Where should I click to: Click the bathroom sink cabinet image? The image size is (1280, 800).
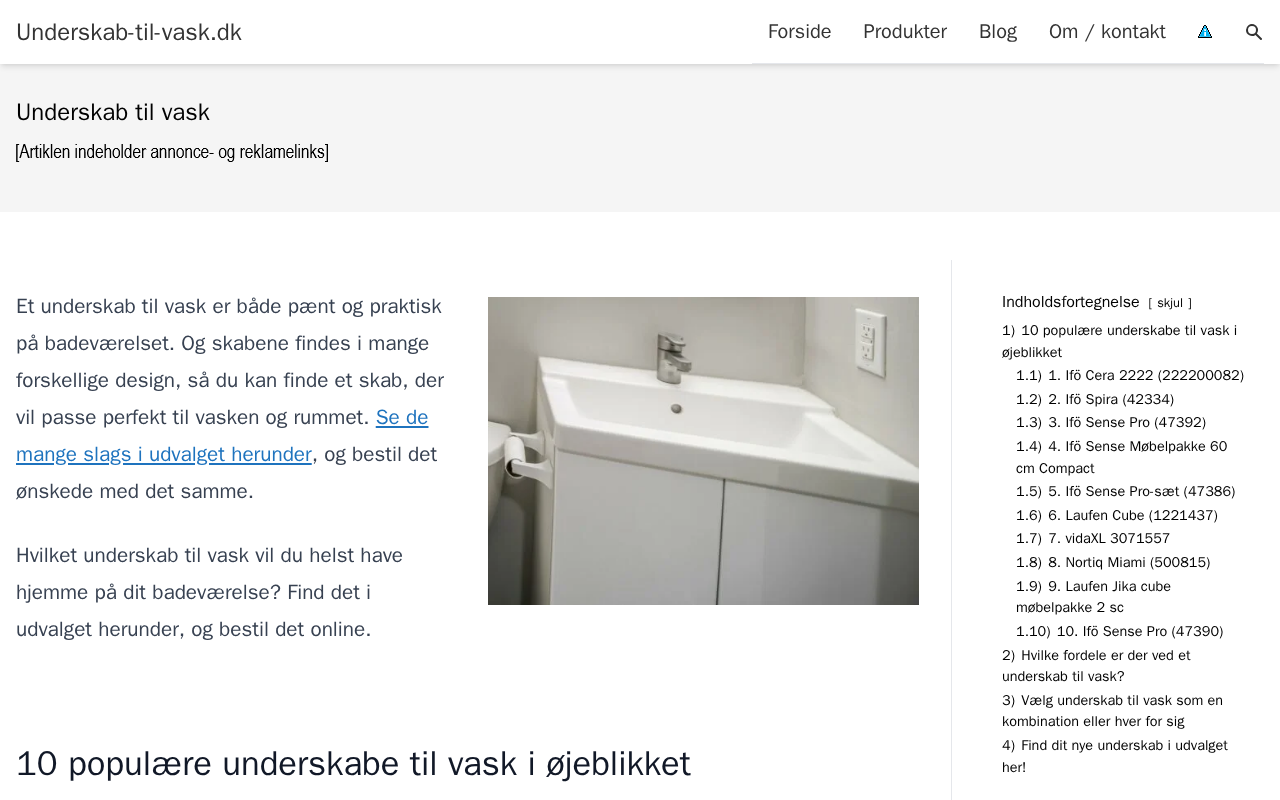point(703,451)
